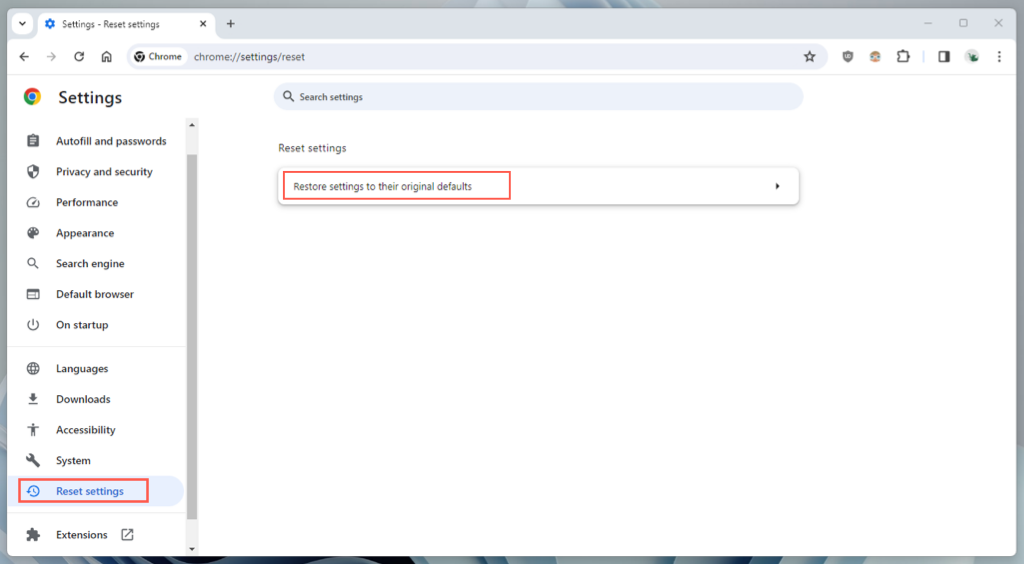
Task: Click the back navigation arrow
Action: 25,57
